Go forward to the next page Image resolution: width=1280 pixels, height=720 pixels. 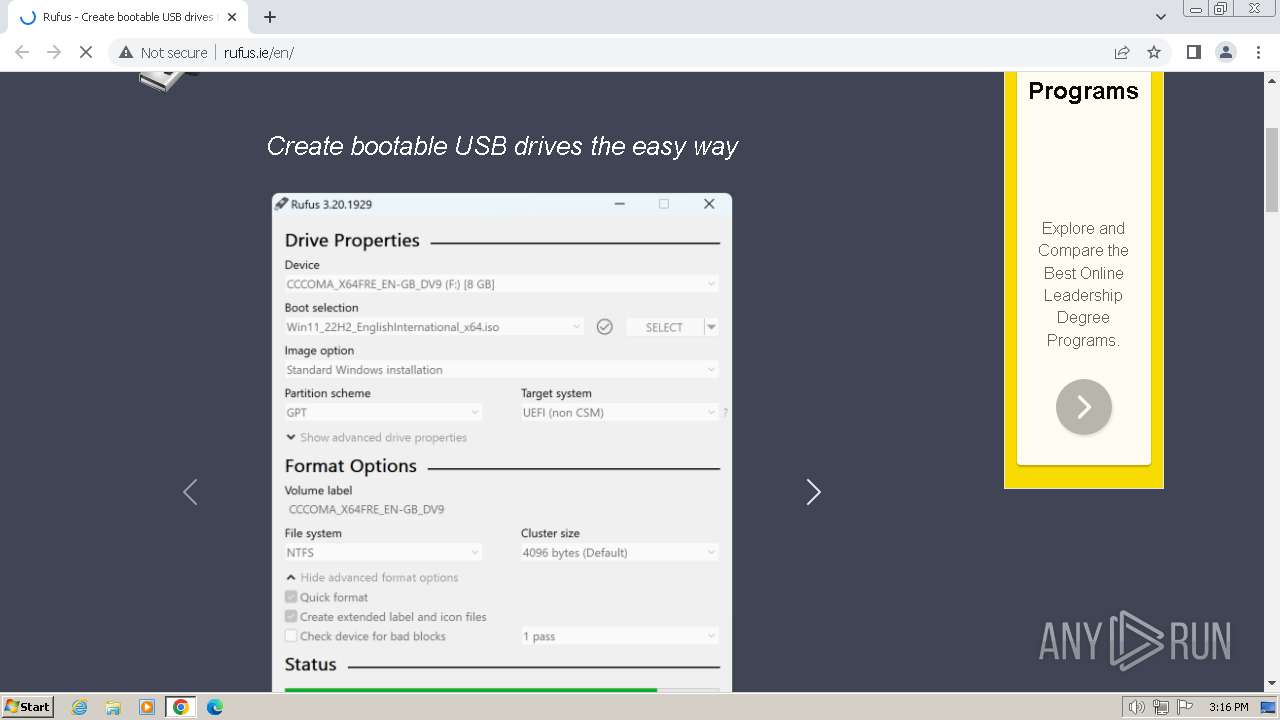tap(54, 52)
